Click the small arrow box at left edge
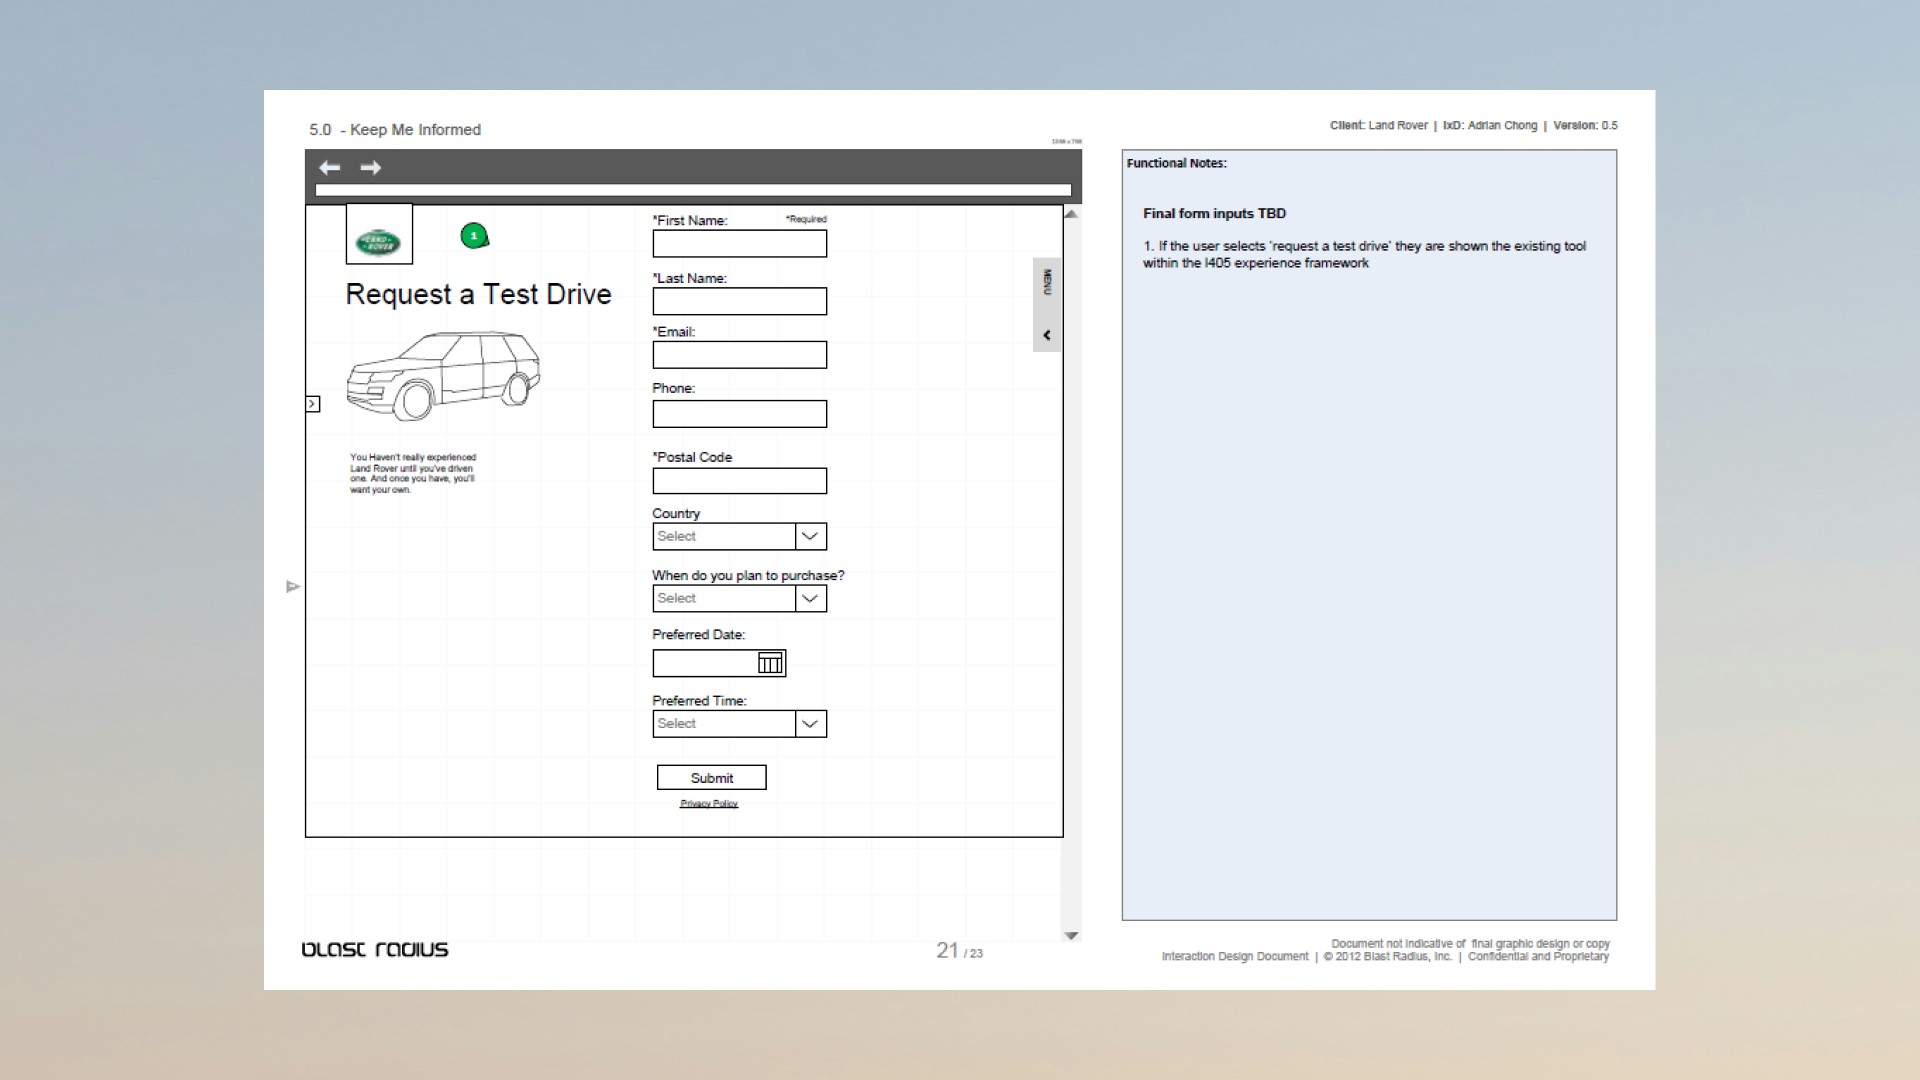The width and height of the screenshot is (1920, 1080). (x=313, y=404)
